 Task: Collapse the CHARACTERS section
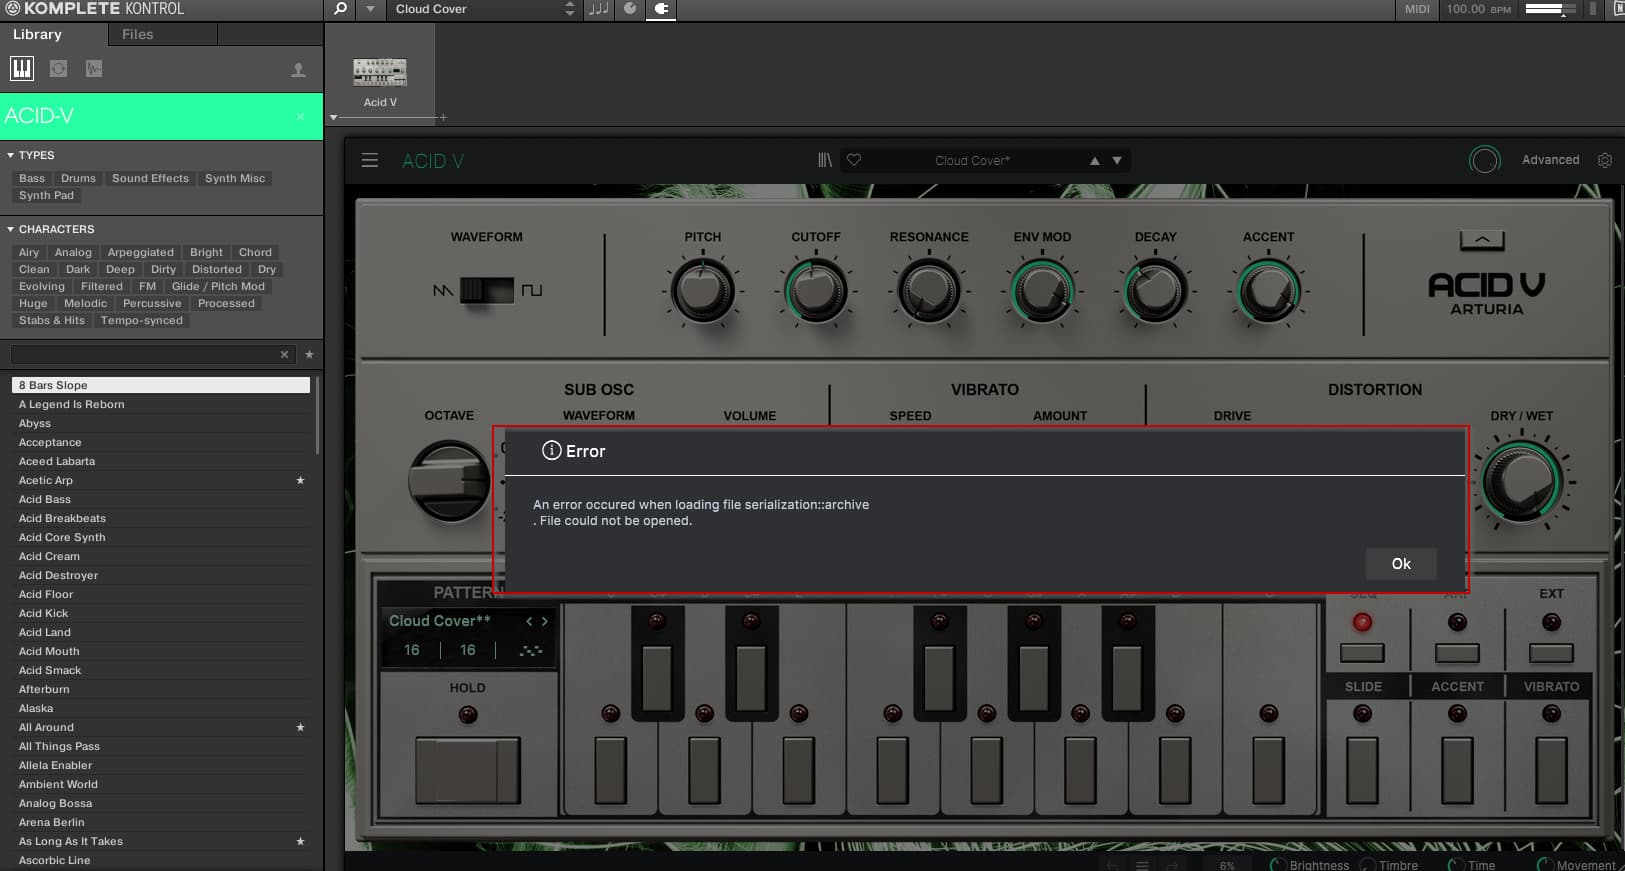click(x=10, y=229)
